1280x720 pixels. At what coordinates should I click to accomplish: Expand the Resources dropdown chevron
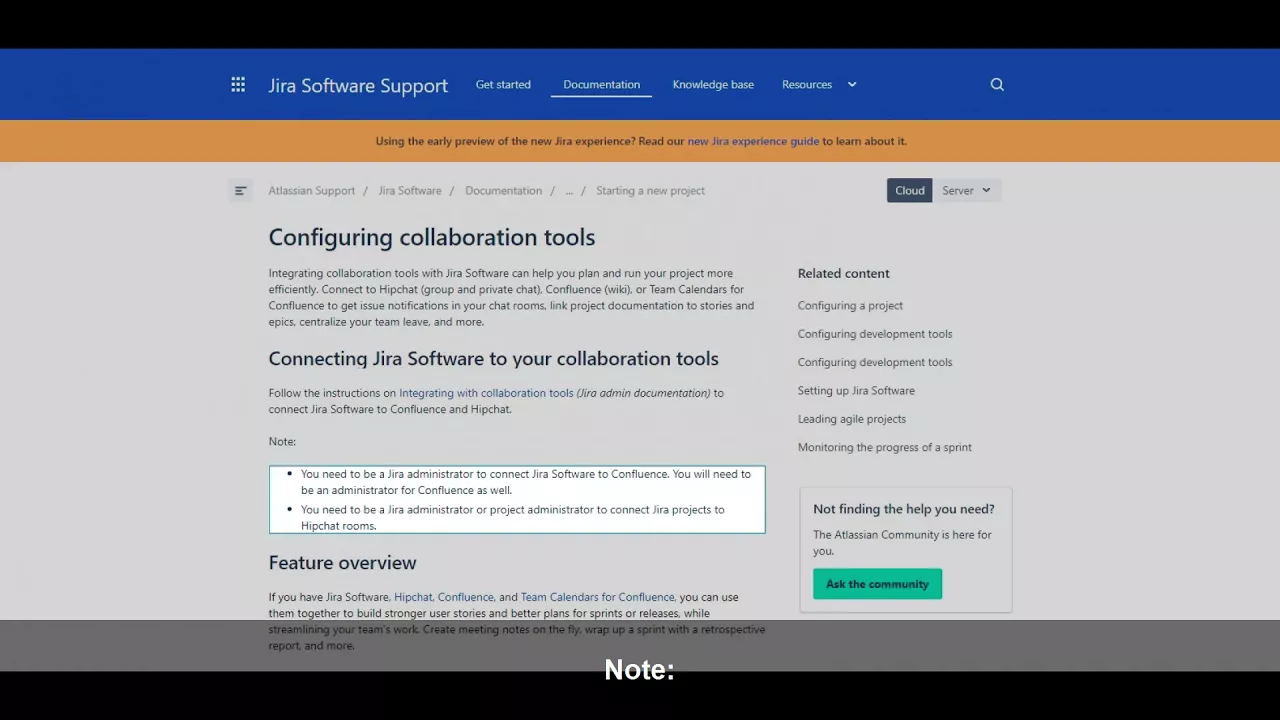(852, 85)
